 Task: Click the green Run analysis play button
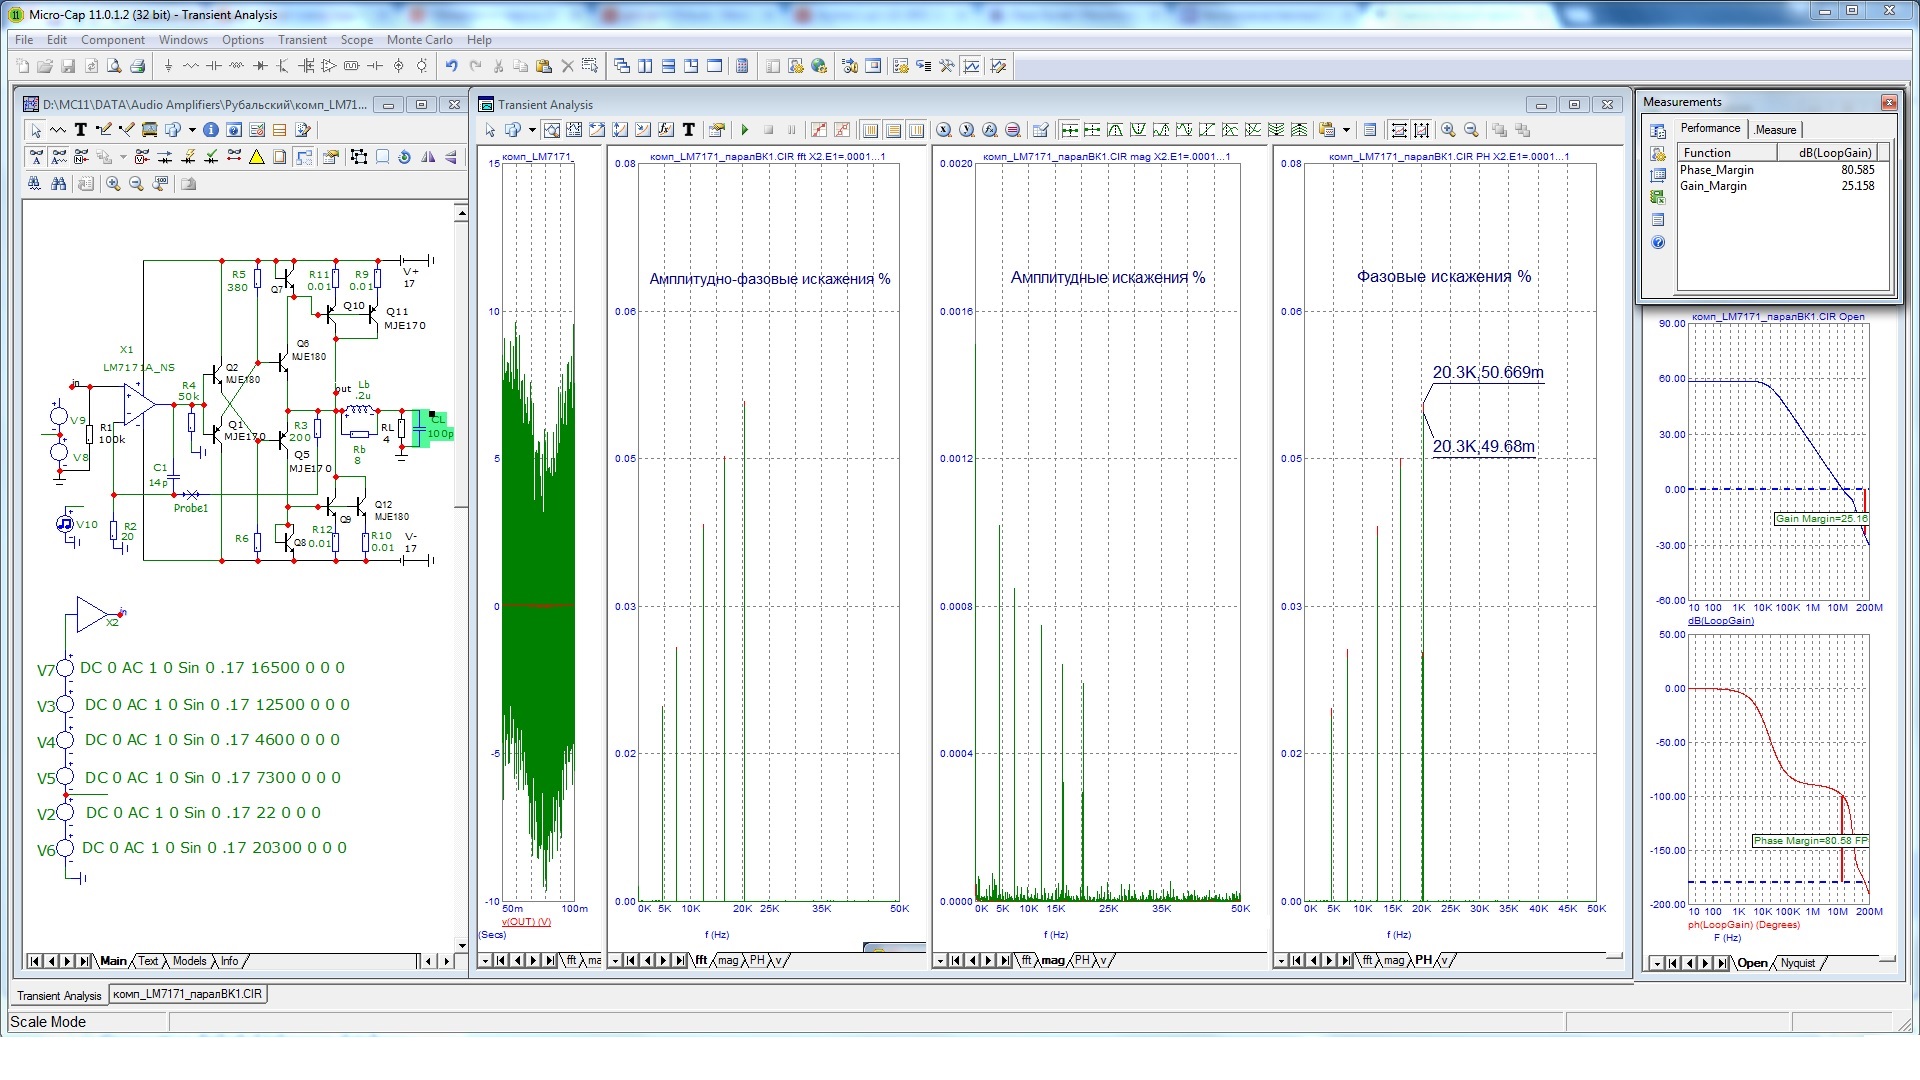[x=745, y=130]
